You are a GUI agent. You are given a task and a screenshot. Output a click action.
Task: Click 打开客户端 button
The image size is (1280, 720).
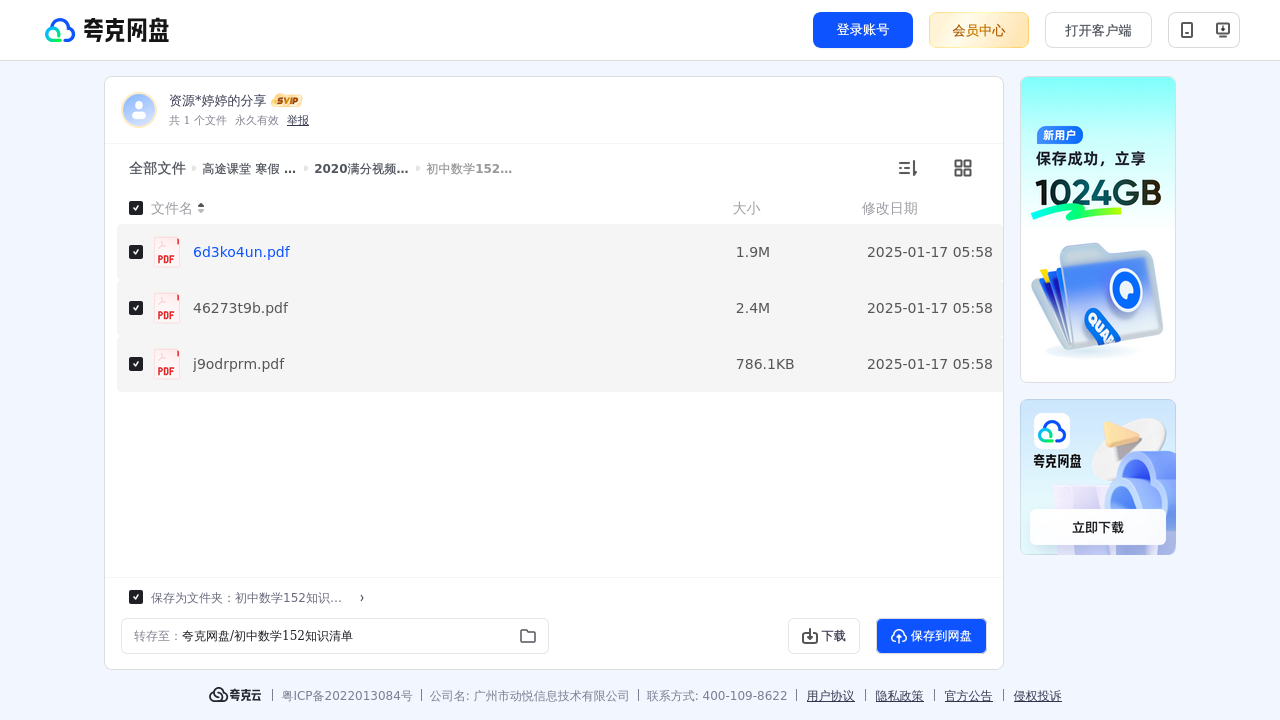1098,30
